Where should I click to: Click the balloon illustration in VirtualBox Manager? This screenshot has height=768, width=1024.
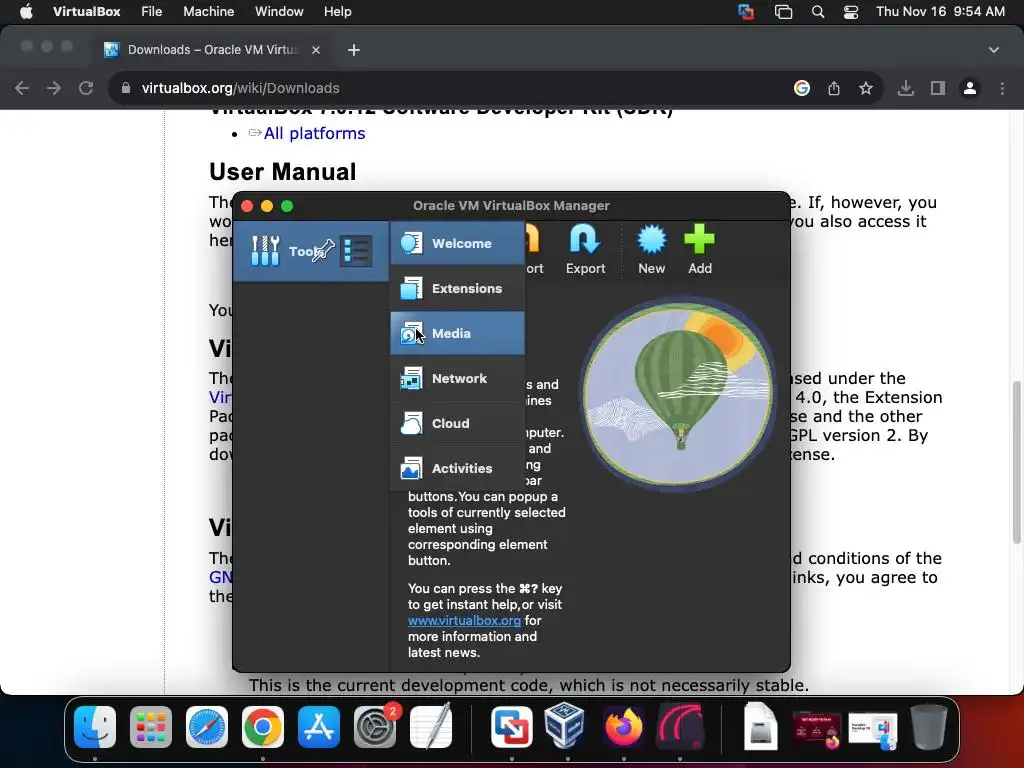(x=678, y=394)
